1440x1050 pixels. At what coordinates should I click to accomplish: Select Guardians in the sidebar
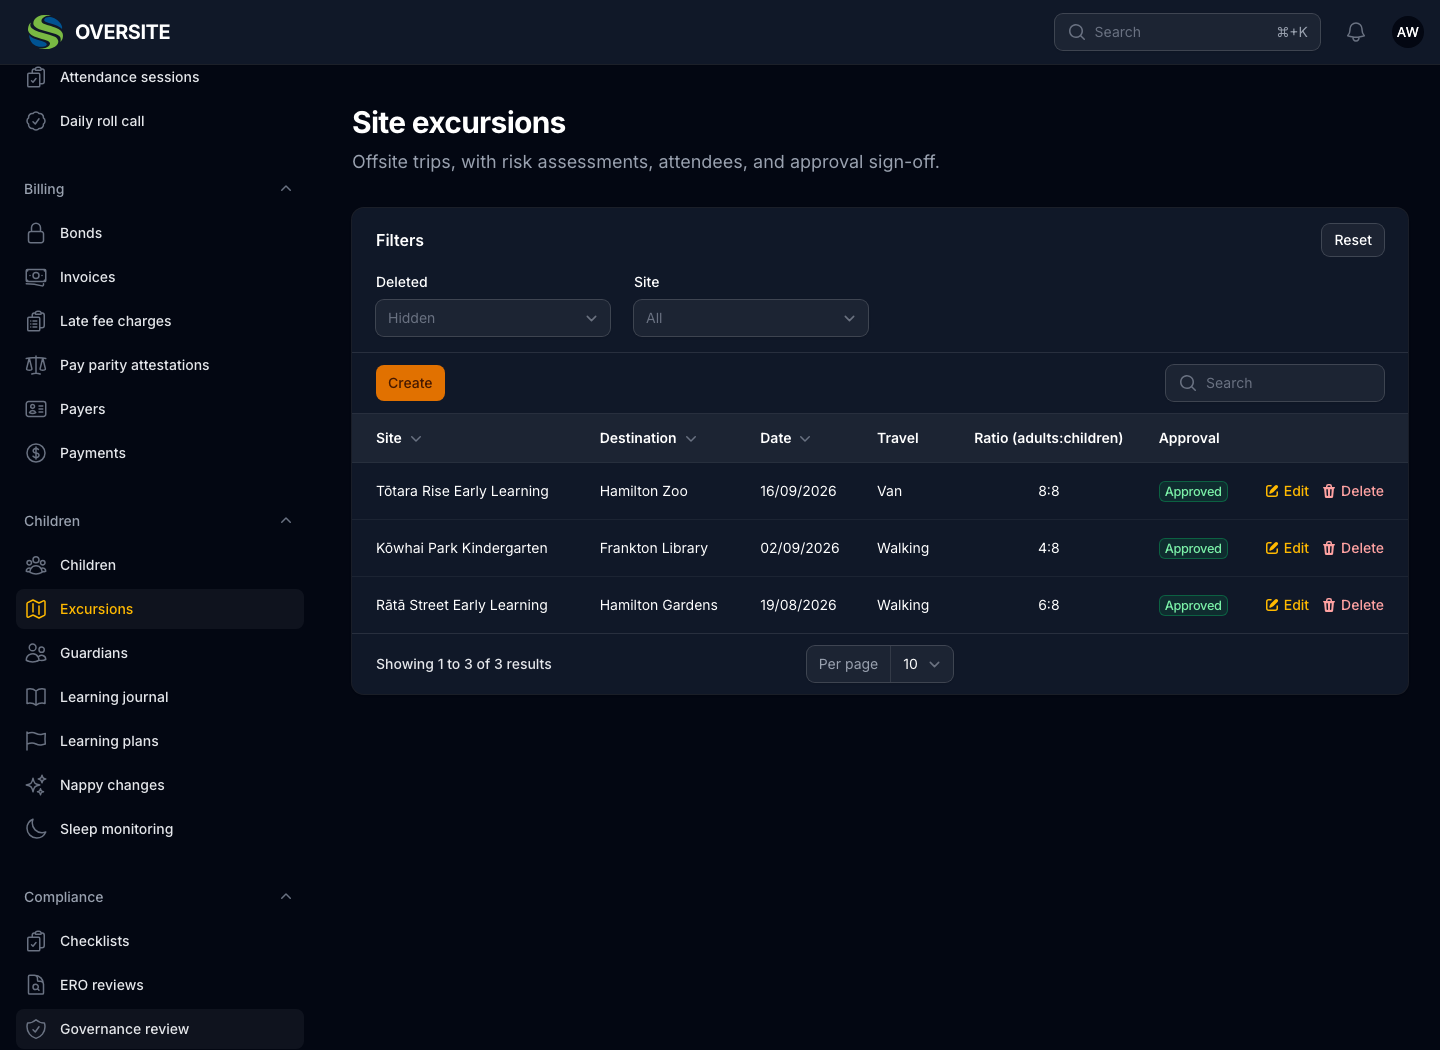click(160, 653)
